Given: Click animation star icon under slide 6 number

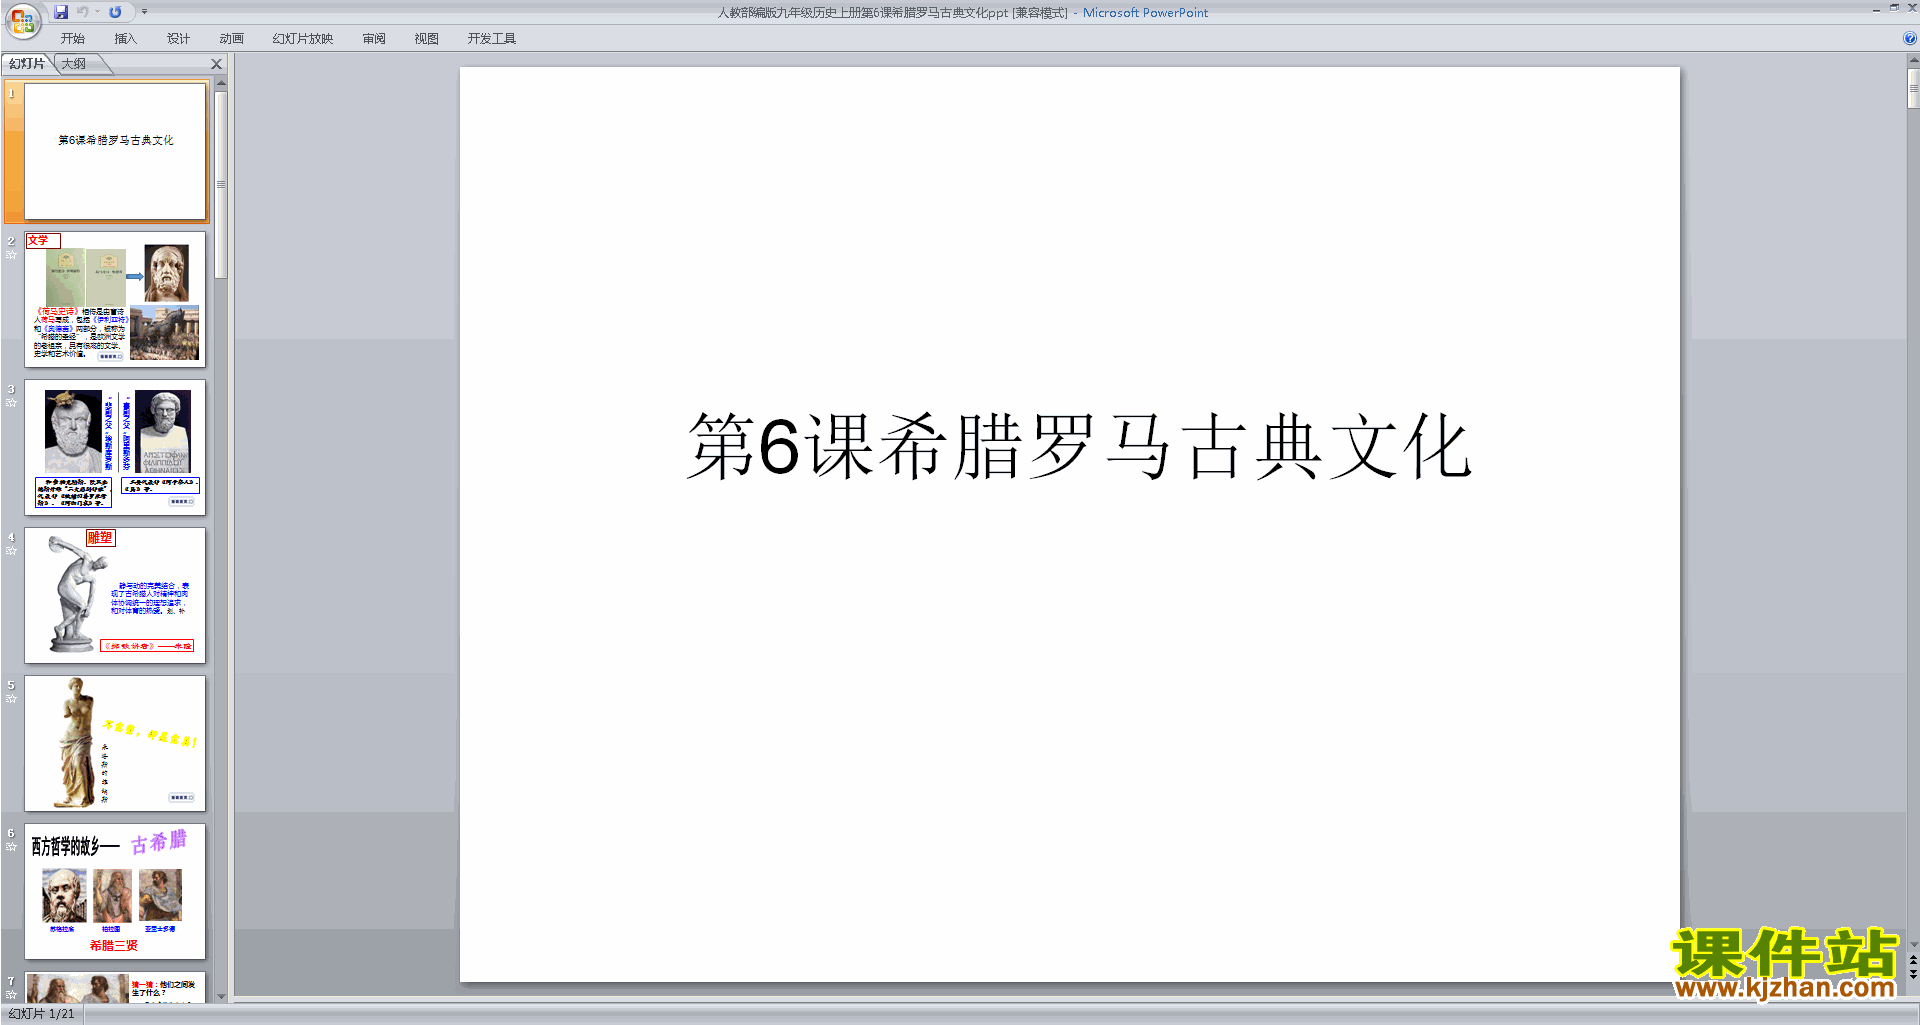Looking at the screenshot, I should point(11,847).
